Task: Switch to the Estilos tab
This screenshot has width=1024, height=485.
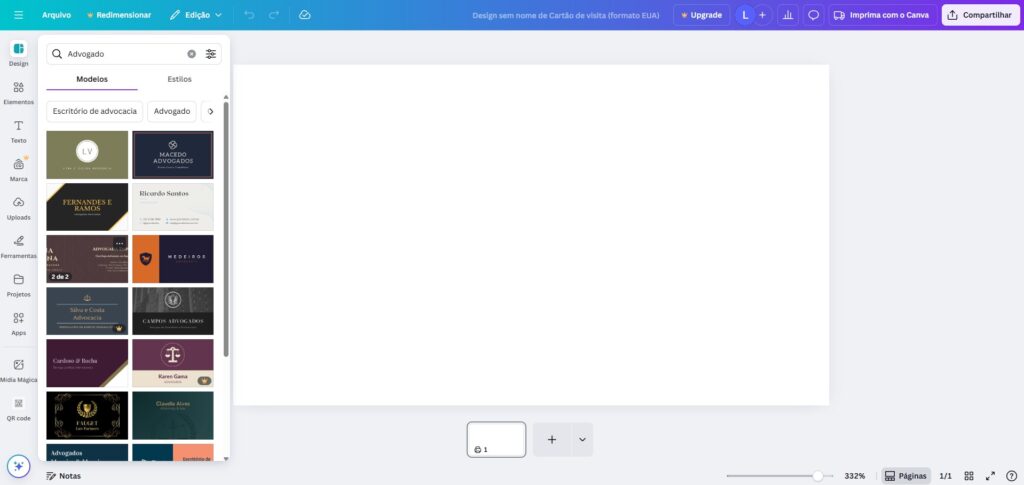Action: (180, 79)
